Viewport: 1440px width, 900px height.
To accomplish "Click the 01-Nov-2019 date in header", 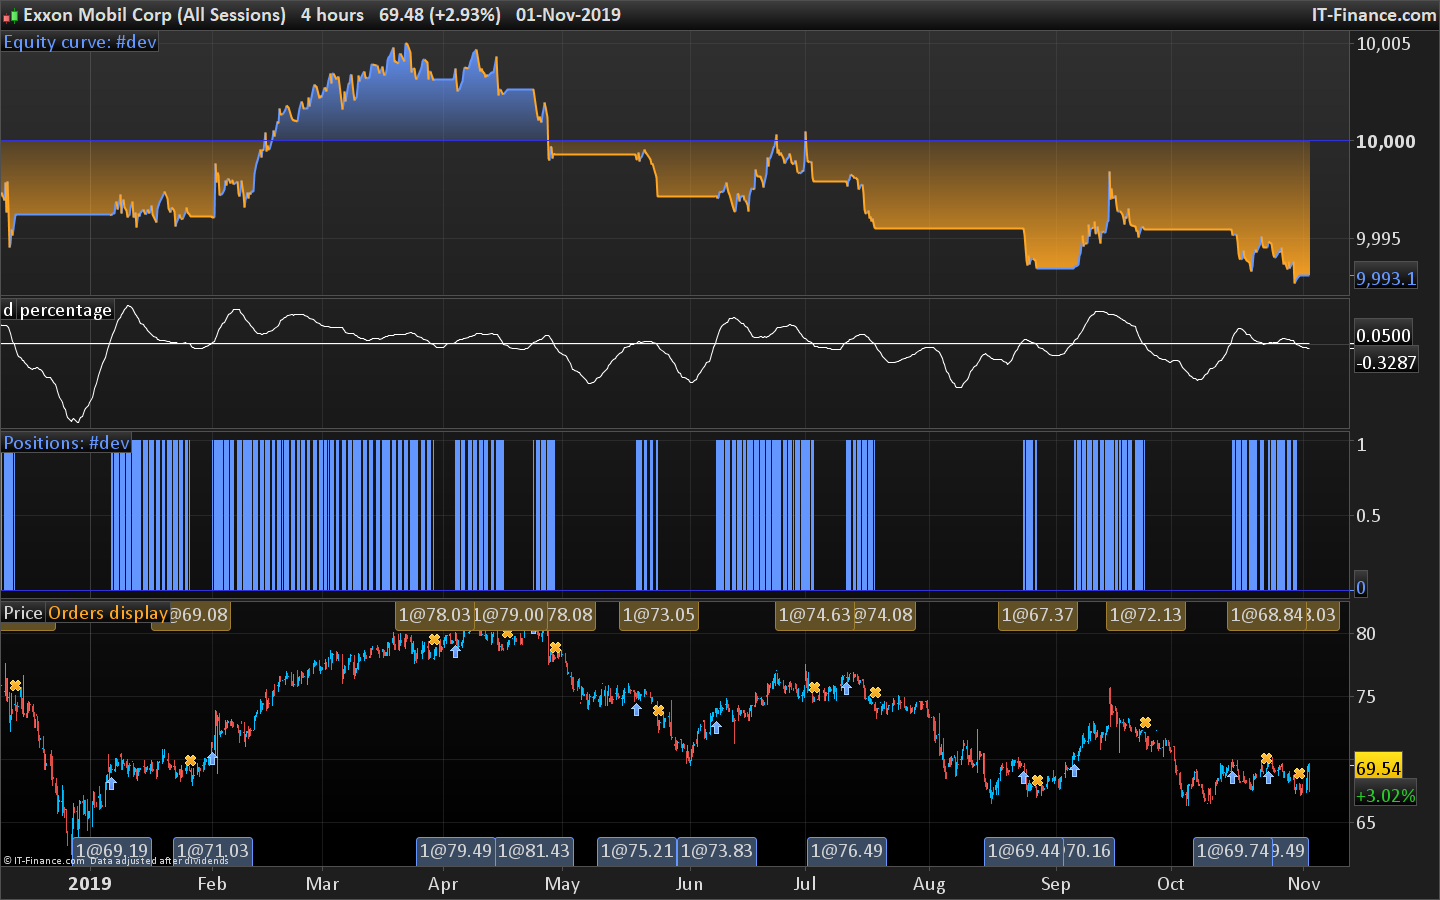I will tap(568, 15).
